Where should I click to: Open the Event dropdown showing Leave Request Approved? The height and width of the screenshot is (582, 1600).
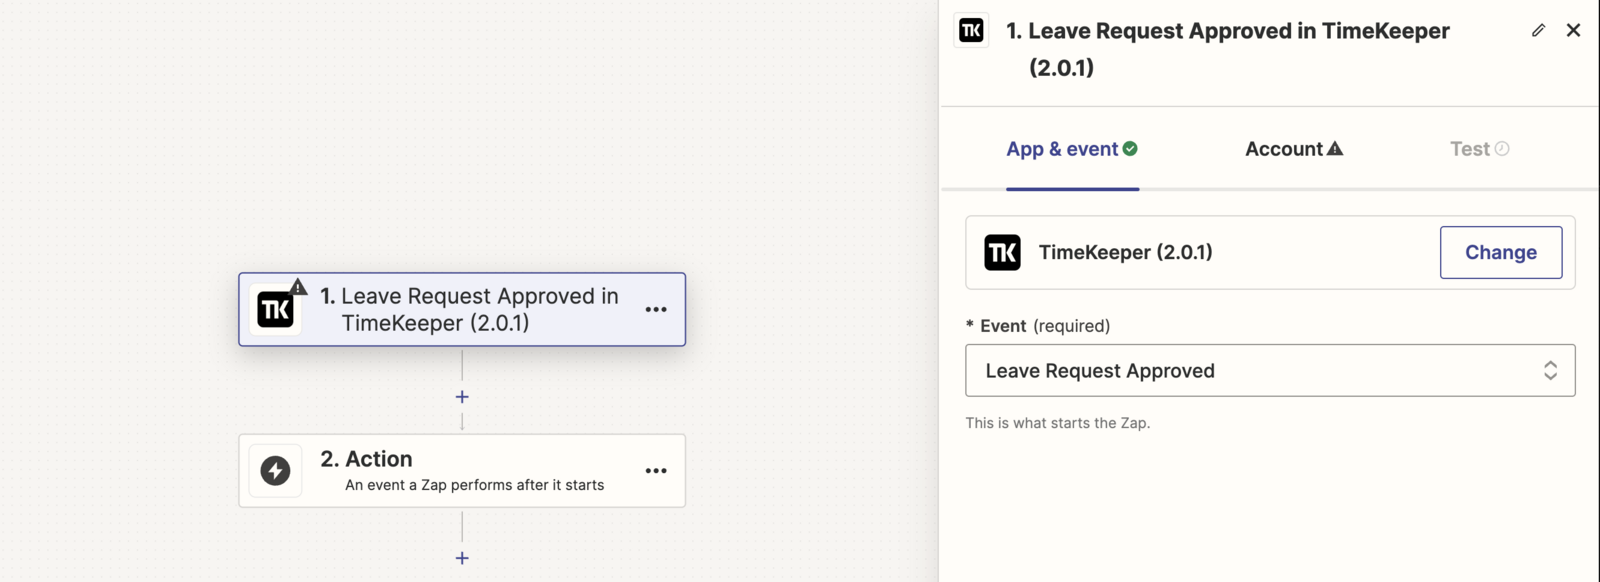1270,371
